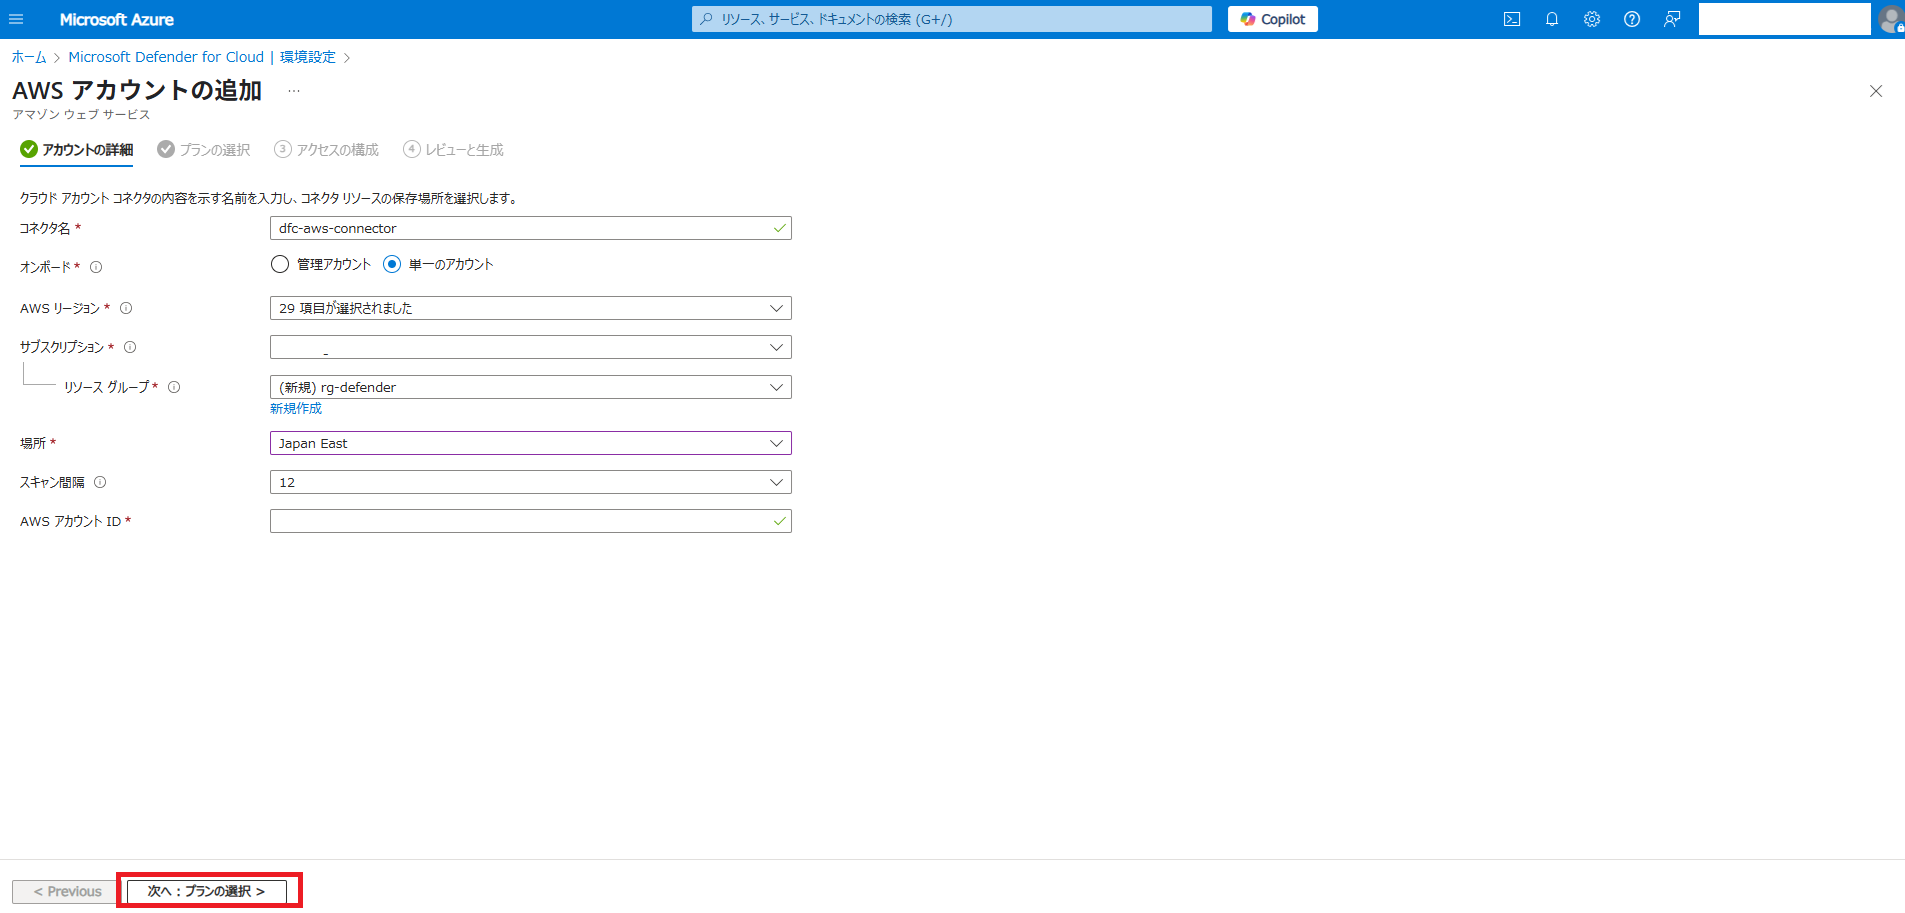
Task: Click the ホーム breadcrumb link
Action: [x=29, y=57]
